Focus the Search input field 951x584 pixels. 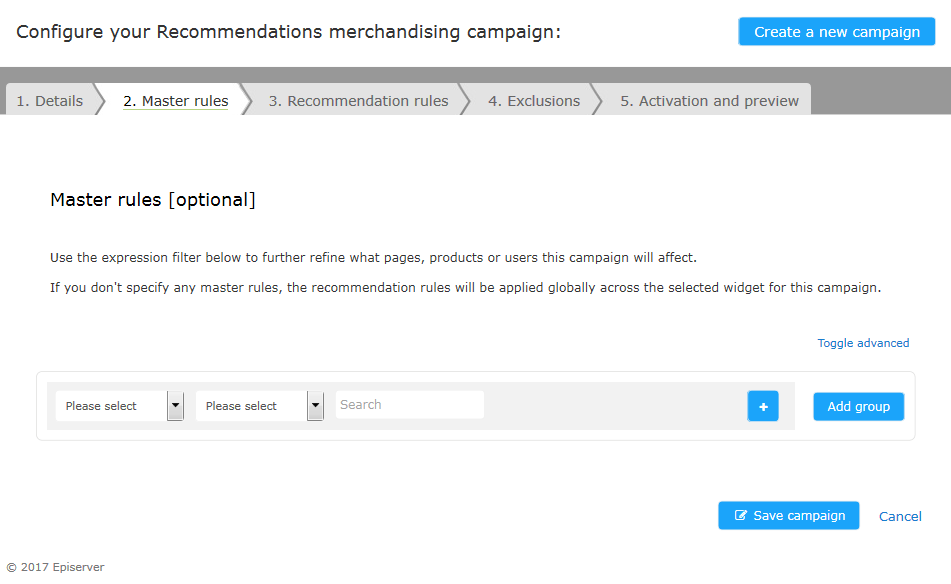[410, 404]
